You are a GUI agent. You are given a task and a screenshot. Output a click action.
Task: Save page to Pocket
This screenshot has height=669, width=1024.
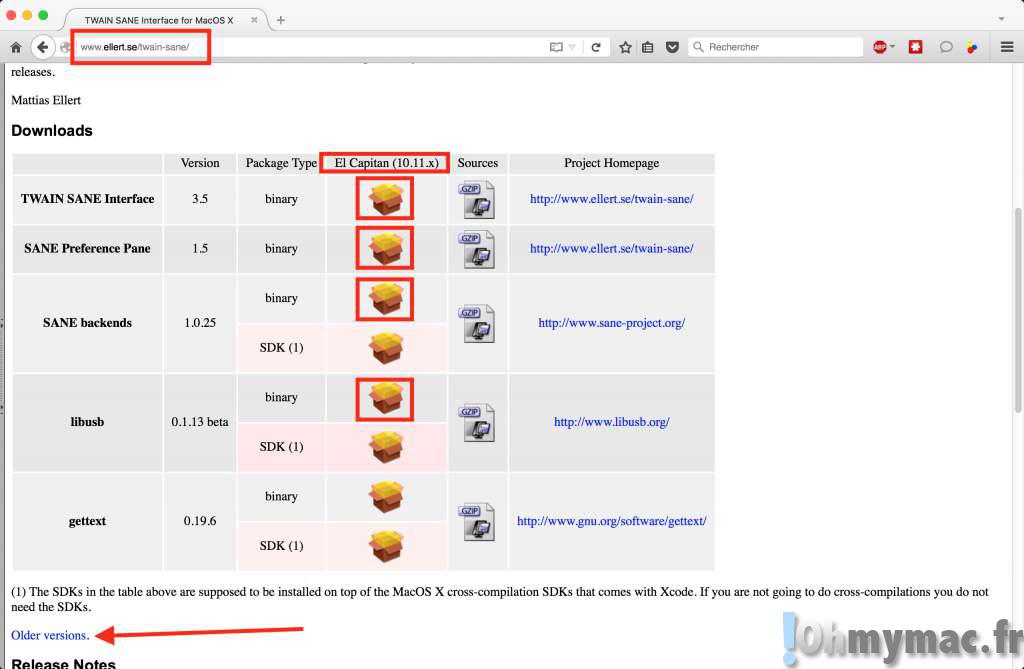click(672, 47)
